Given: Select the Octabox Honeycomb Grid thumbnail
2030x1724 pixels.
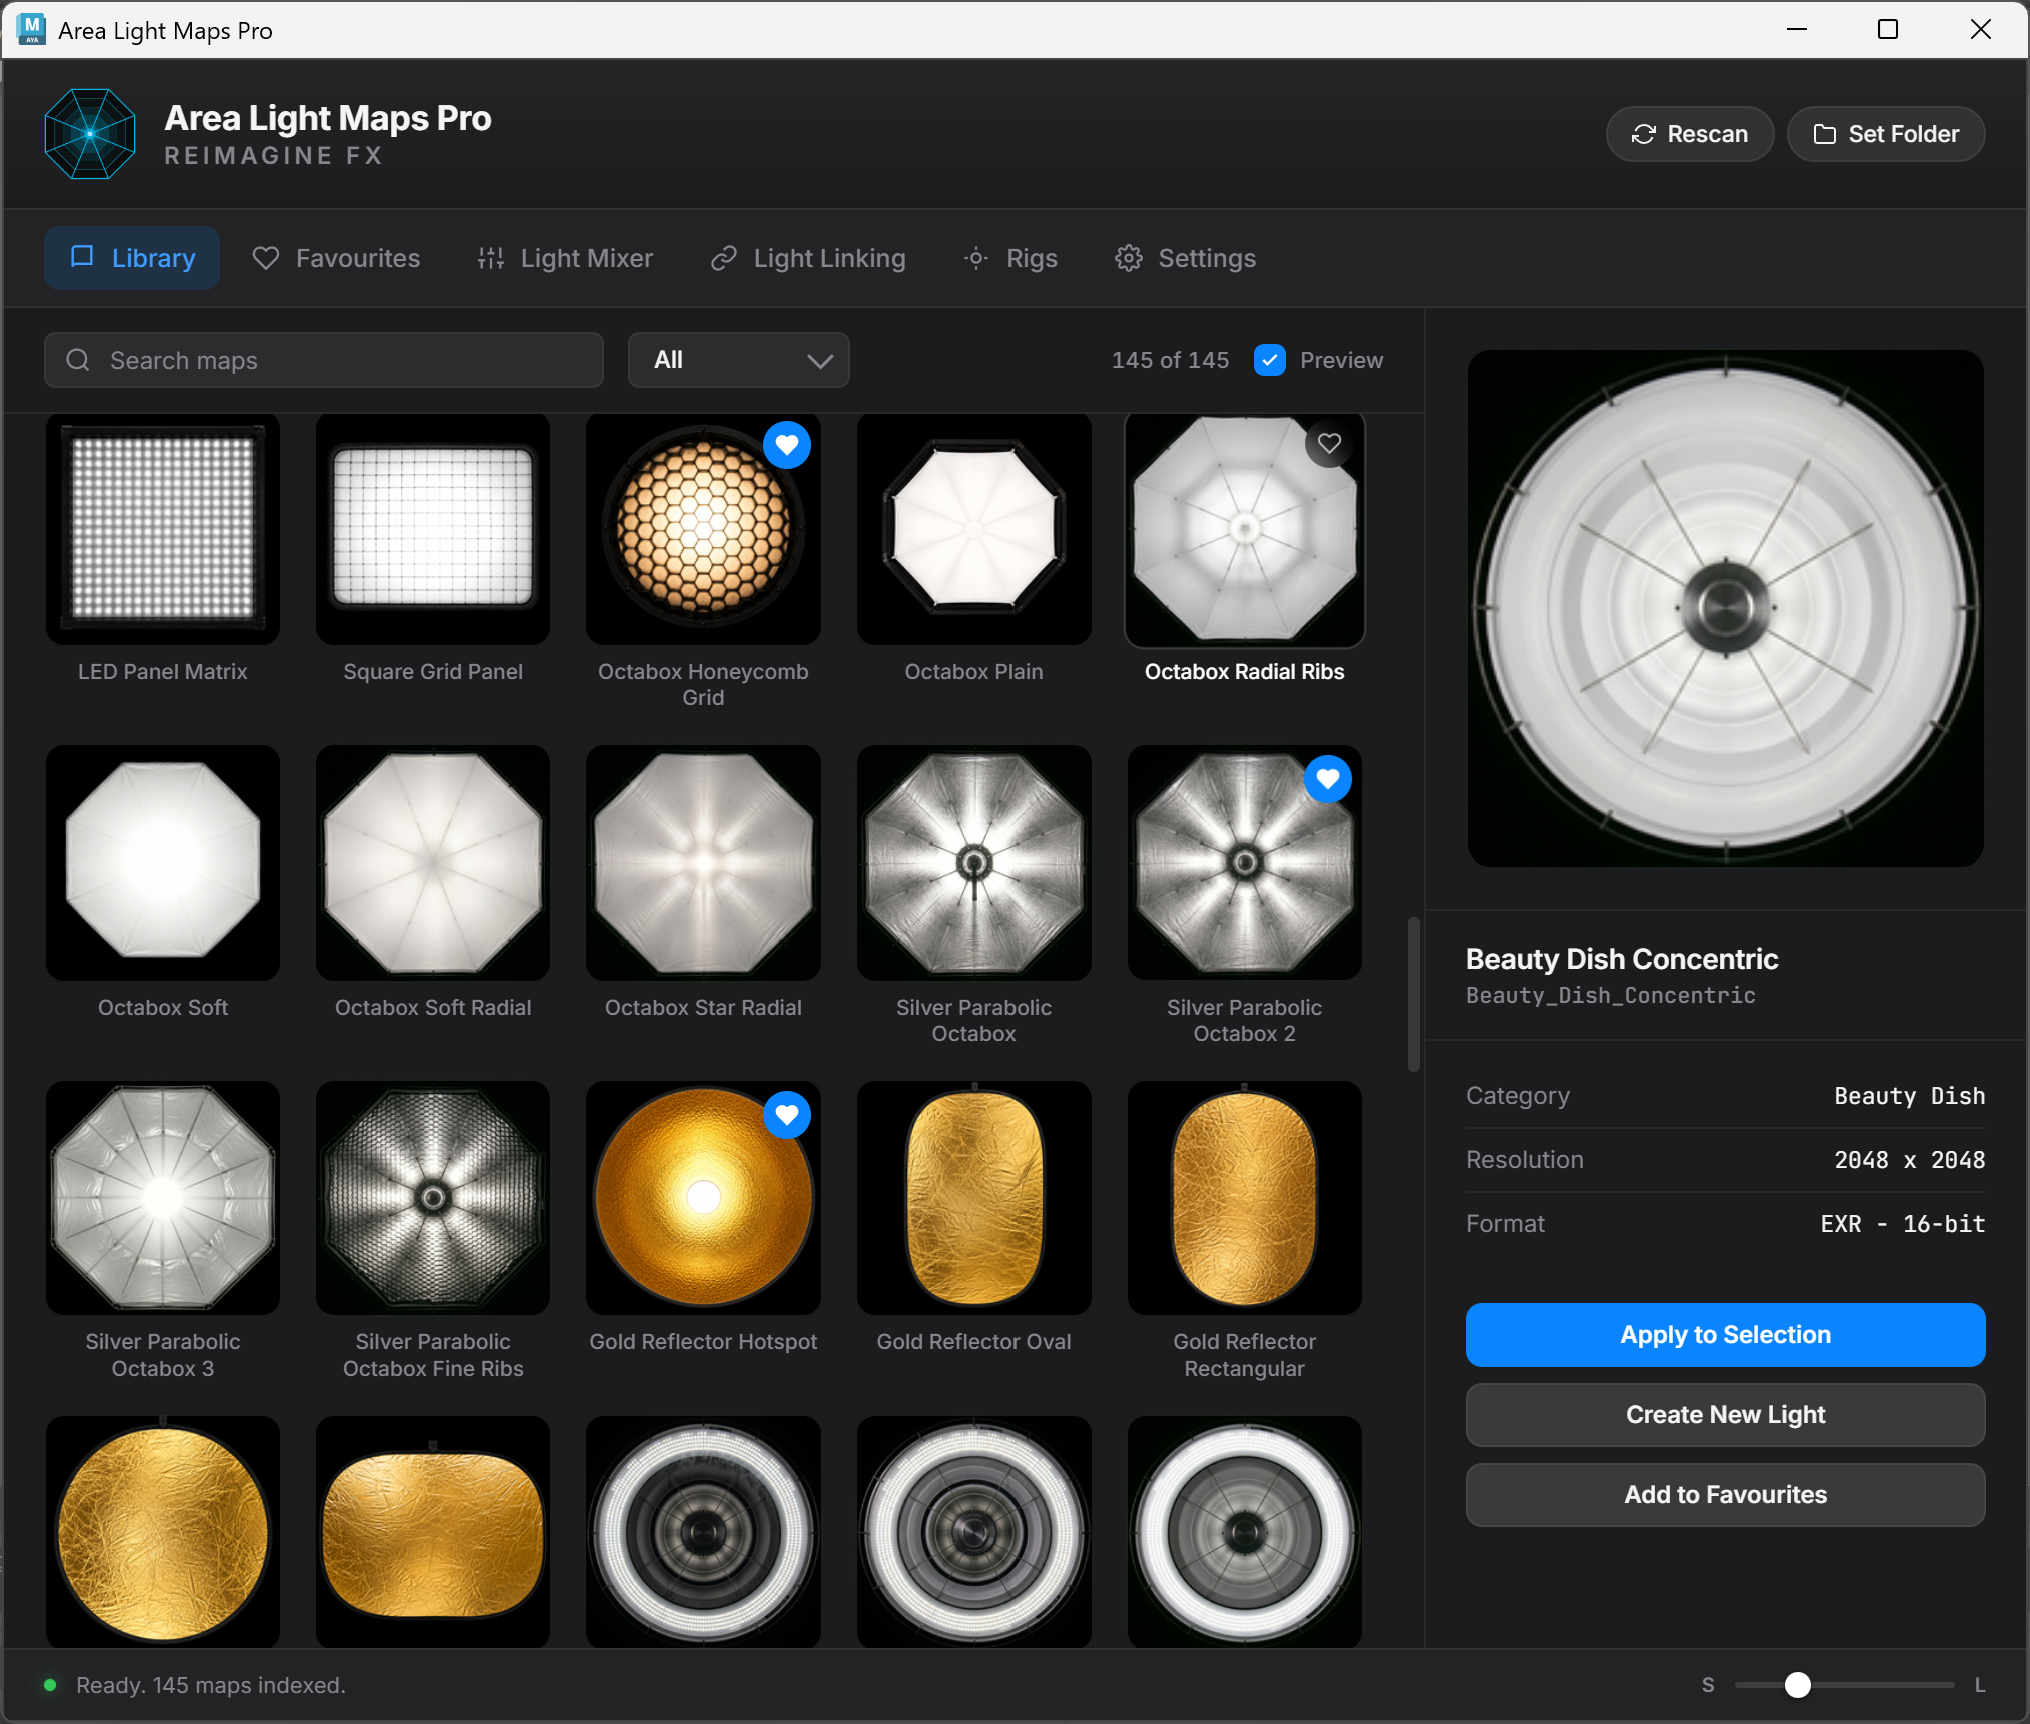Looking at the screenshot, I should click(x=703, y=528).
